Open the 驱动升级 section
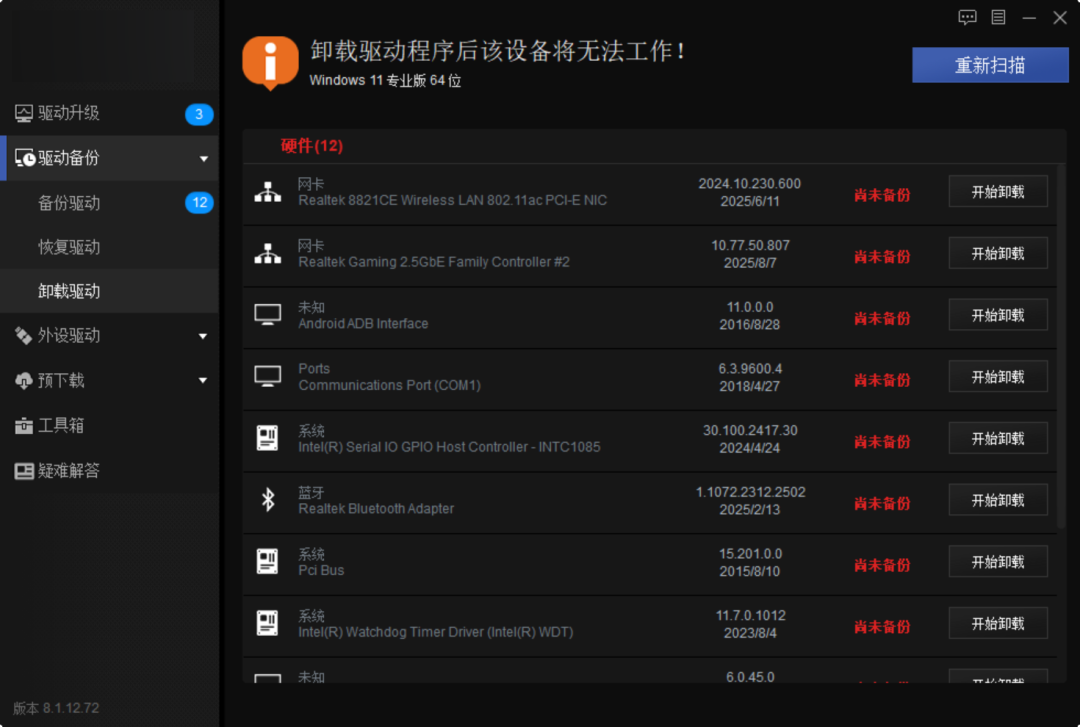 (x=110, y=113)
